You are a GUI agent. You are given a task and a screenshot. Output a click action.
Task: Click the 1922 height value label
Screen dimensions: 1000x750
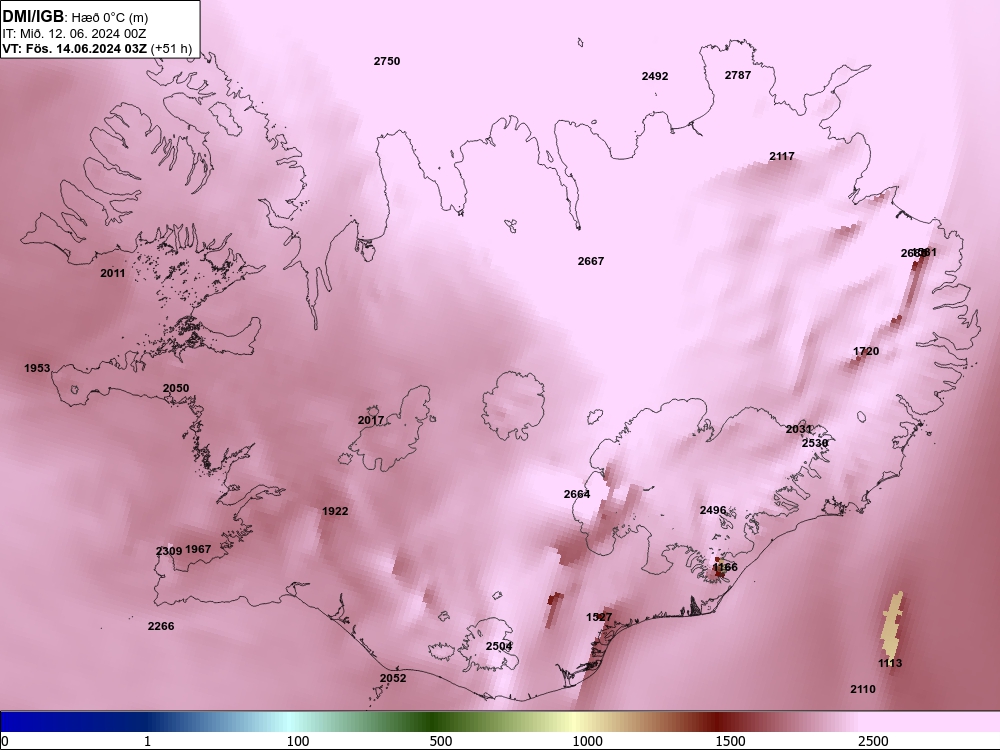335,511
